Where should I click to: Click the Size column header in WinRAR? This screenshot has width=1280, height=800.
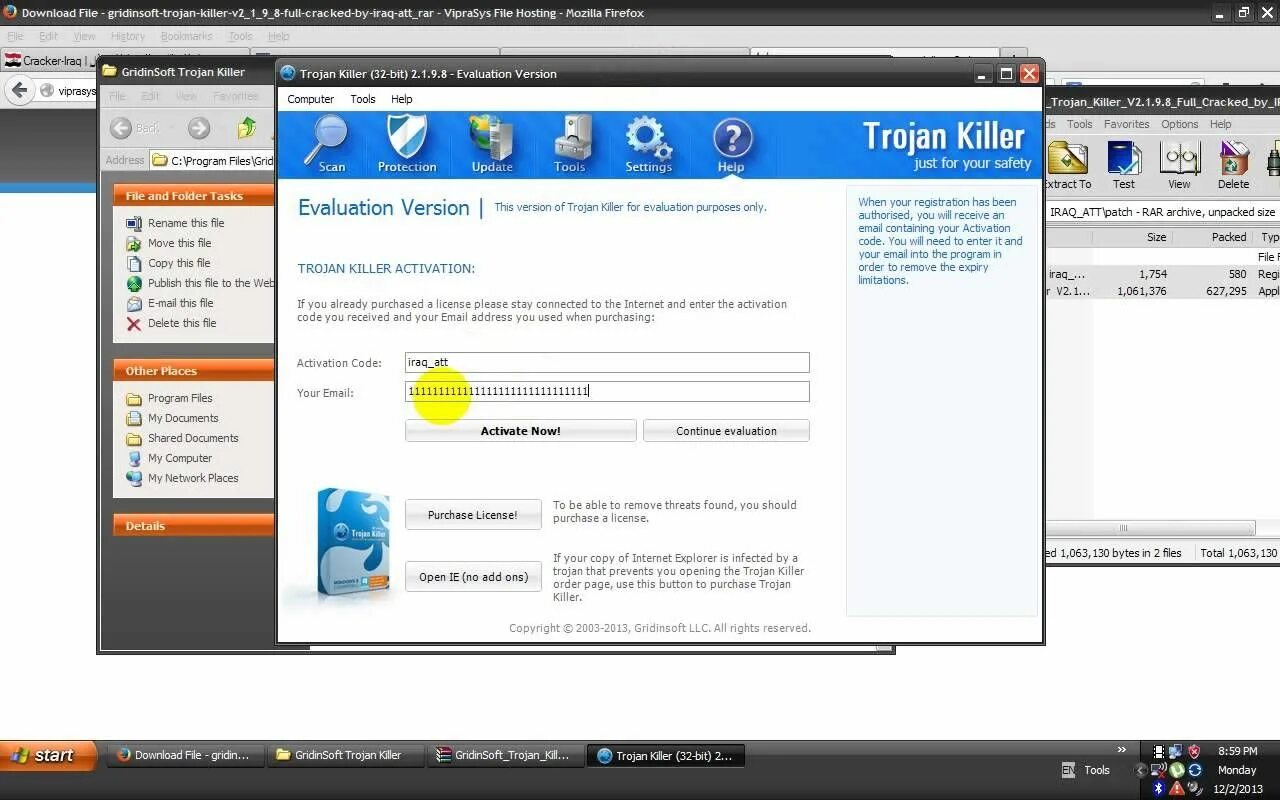(x=1130, y=237)
